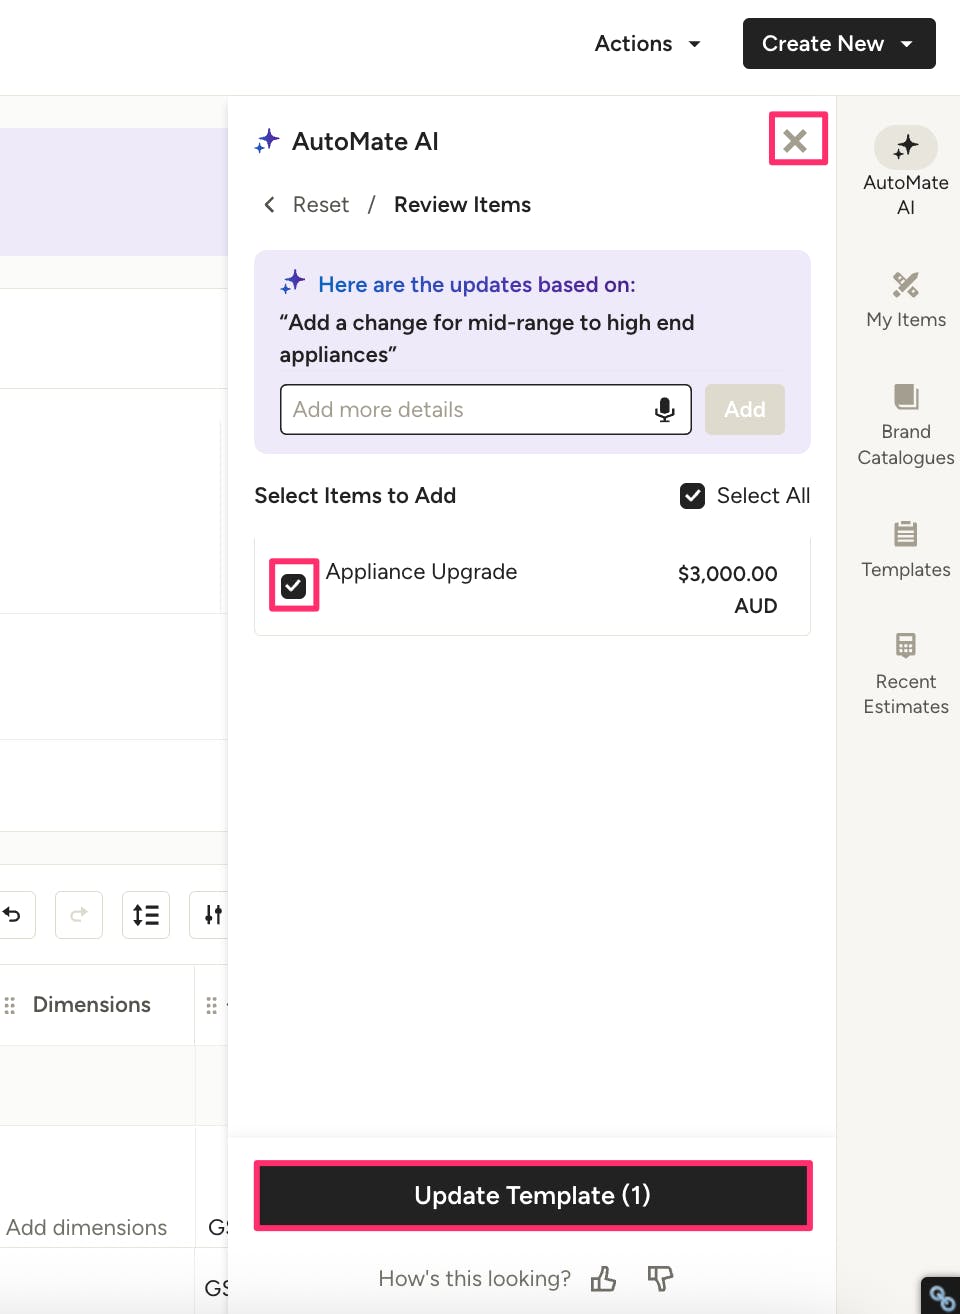The height and width of the screenshot is (1314, 960).
Task: Click the microphone voice input icon
Action: pyautogui.click(x=664, y=410)
